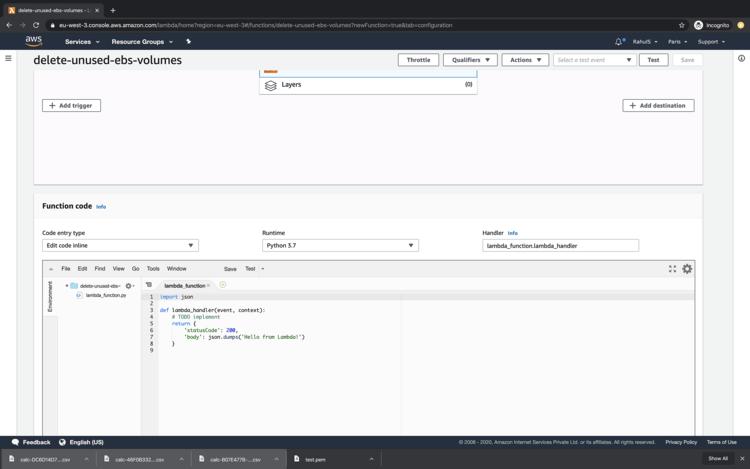Click the AWS logo home icon
Image resolution: width=750 pixels, height=469 pixels.
tap(33, 41)
